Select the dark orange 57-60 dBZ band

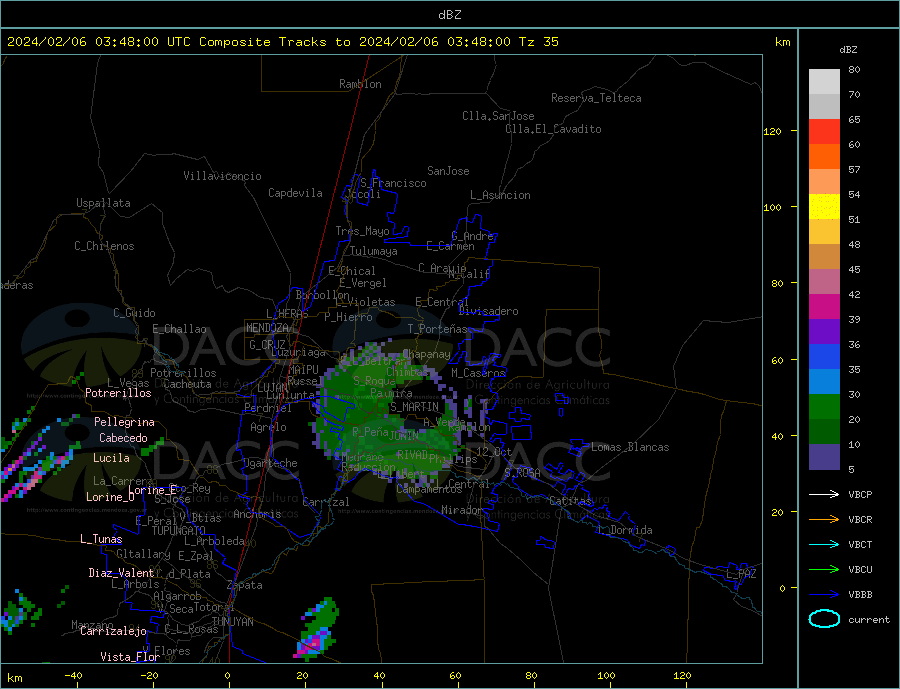pyautogui.click(x=824, y=157)
